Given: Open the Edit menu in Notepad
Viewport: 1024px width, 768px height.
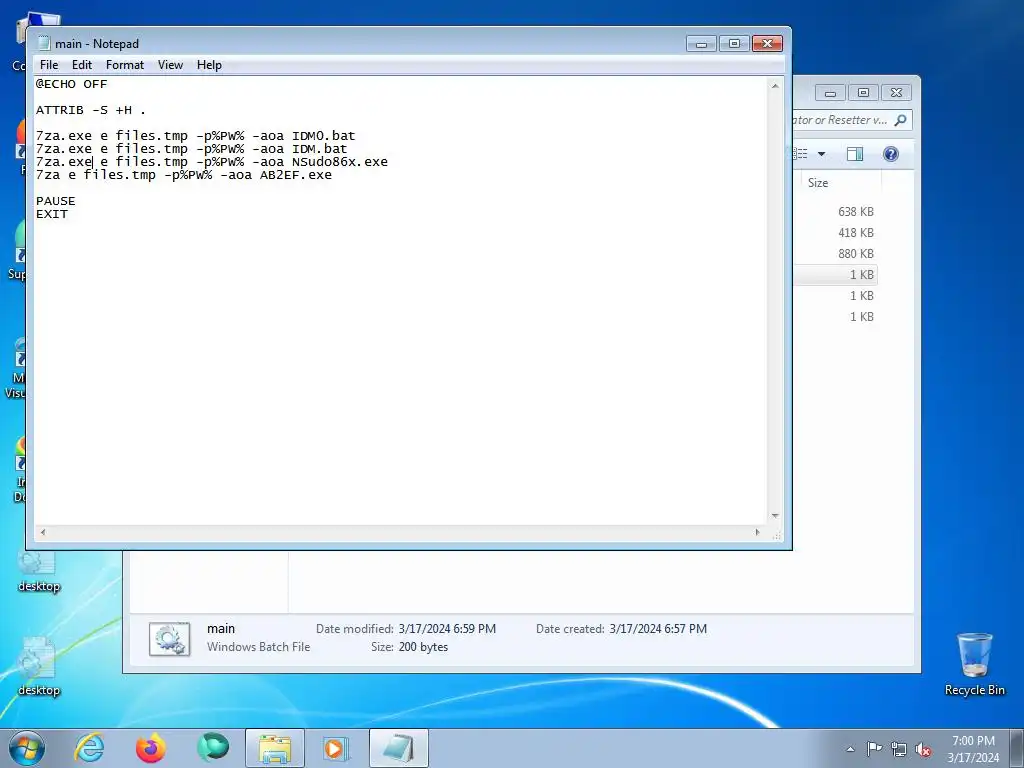Looking at the screenshot, I should (82, 65).
